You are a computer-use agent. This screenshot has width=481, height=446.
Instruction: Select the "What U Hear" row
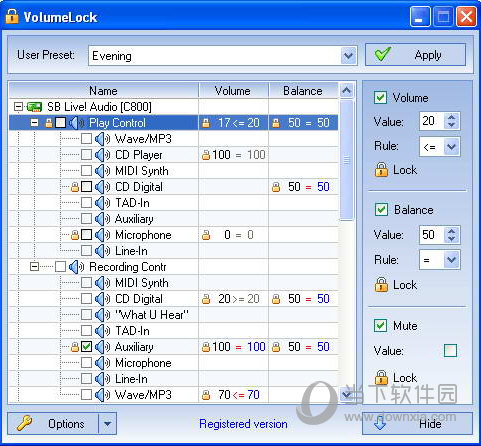click(173, 315)
